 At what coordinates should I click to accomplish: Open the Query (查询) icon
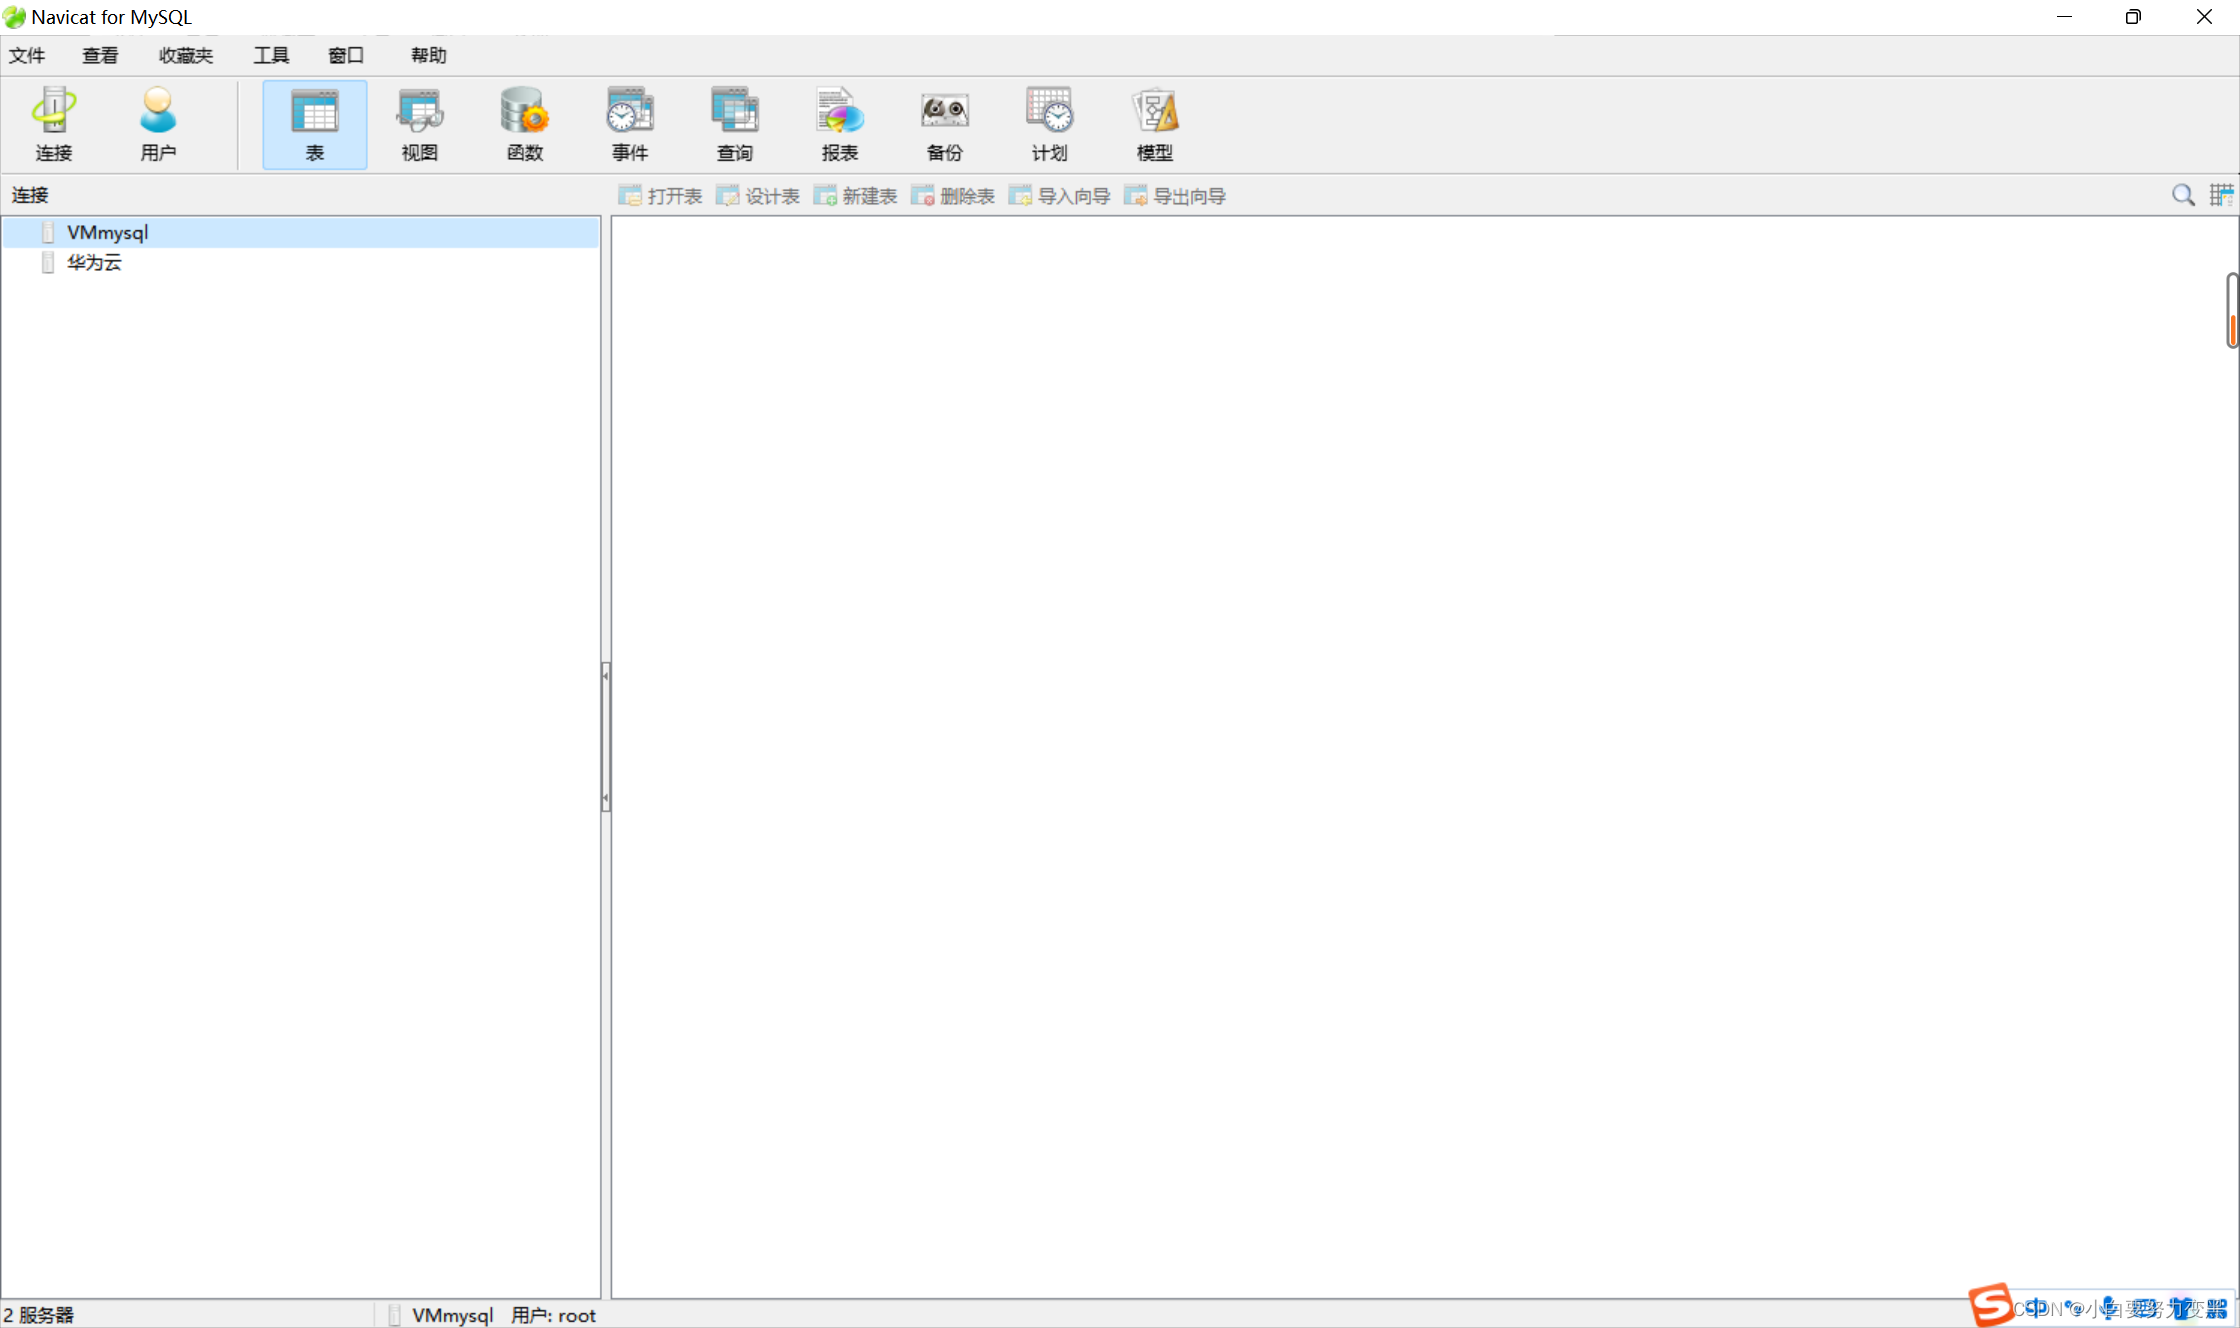(734, 123)
